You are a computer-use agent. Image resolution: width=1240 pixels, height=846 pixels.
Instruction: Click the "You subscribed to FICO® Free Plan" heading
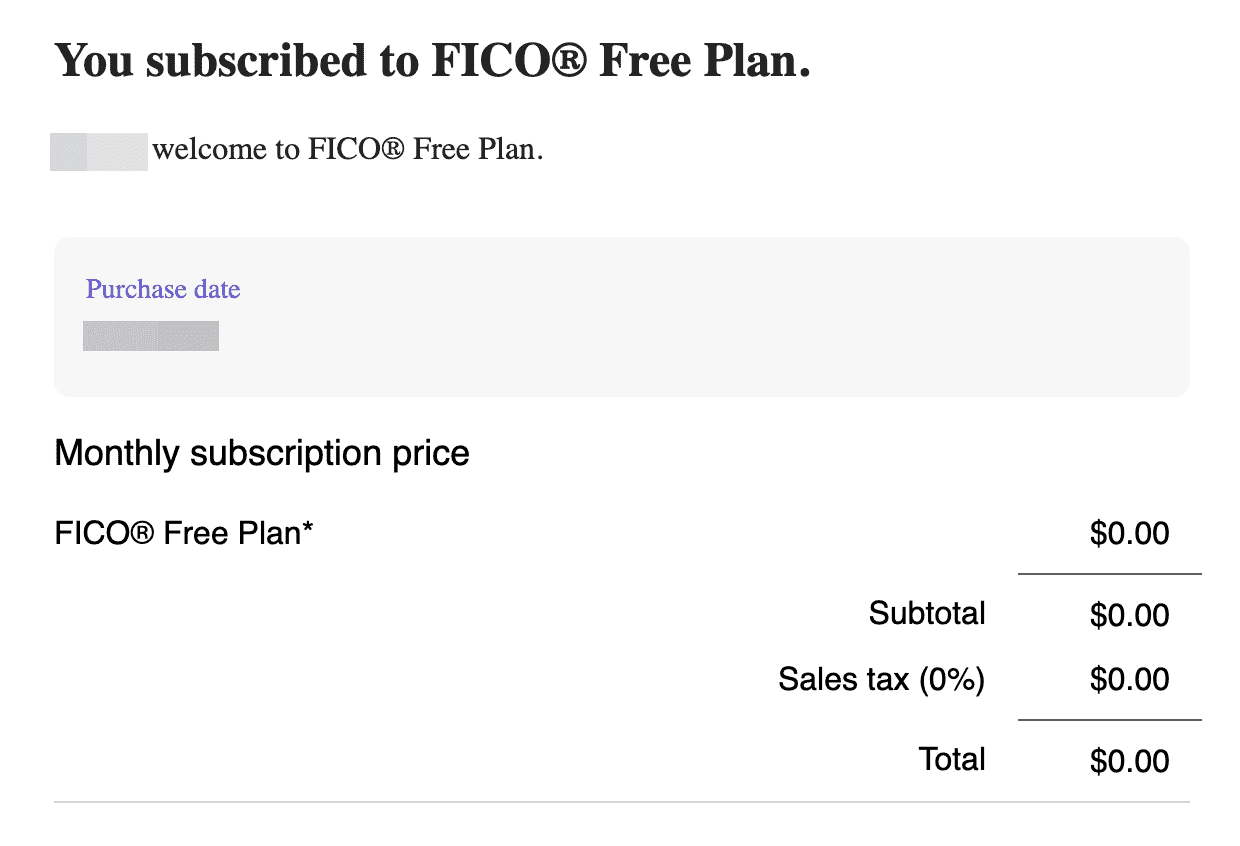point(432,61)
